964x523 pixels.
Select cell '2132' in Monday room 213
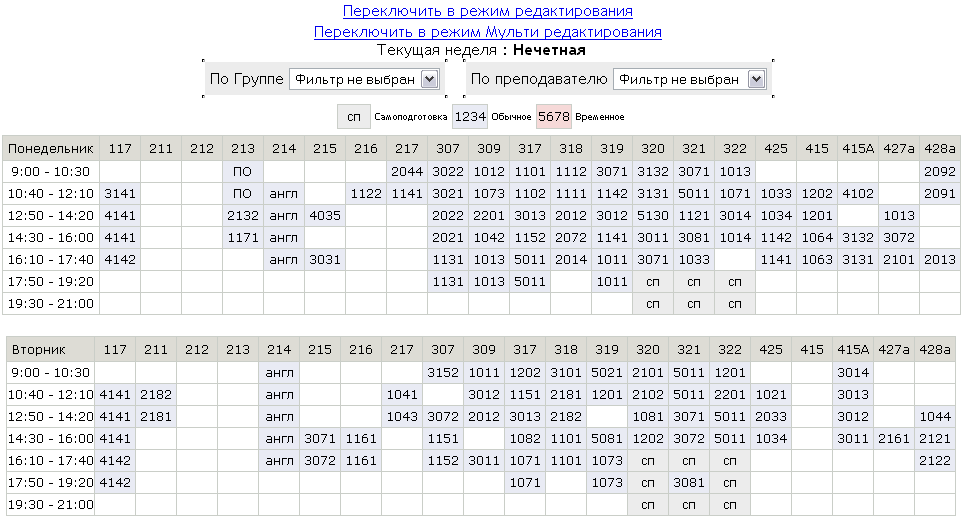[243, 216]
